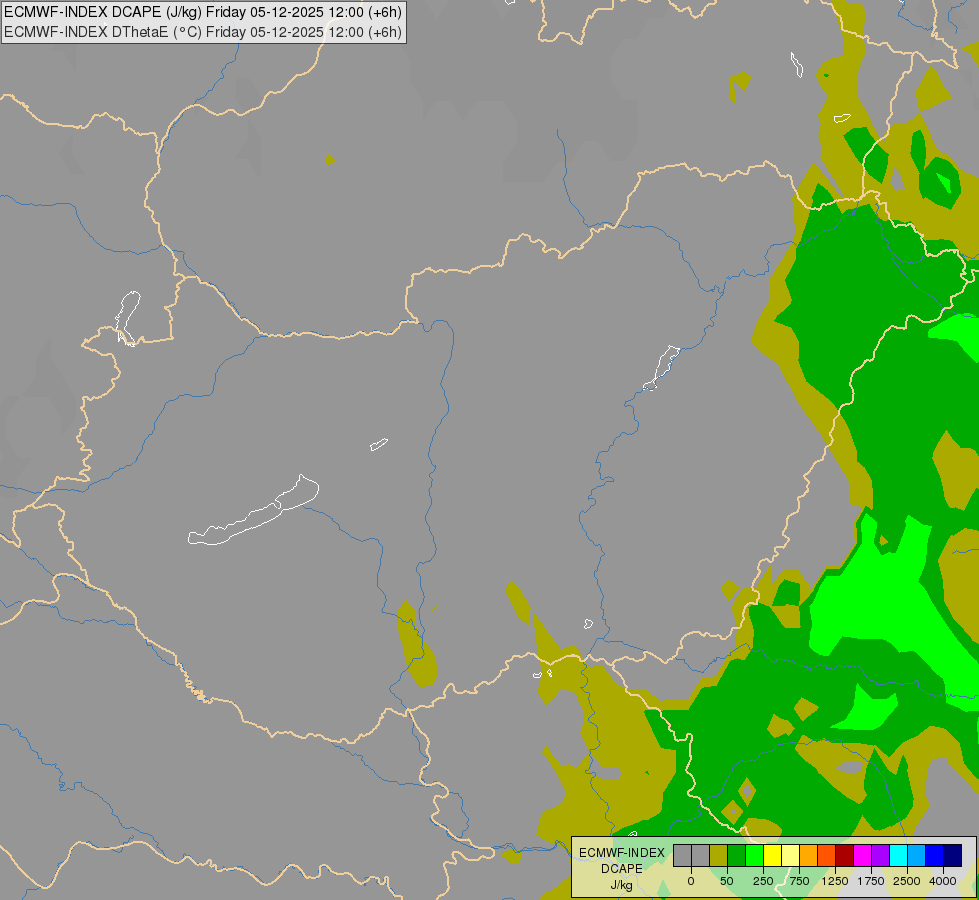Click the legend value 1250
Image resolution: width=979 pixels, height=900 pixels.
click(x=835, y=881)
